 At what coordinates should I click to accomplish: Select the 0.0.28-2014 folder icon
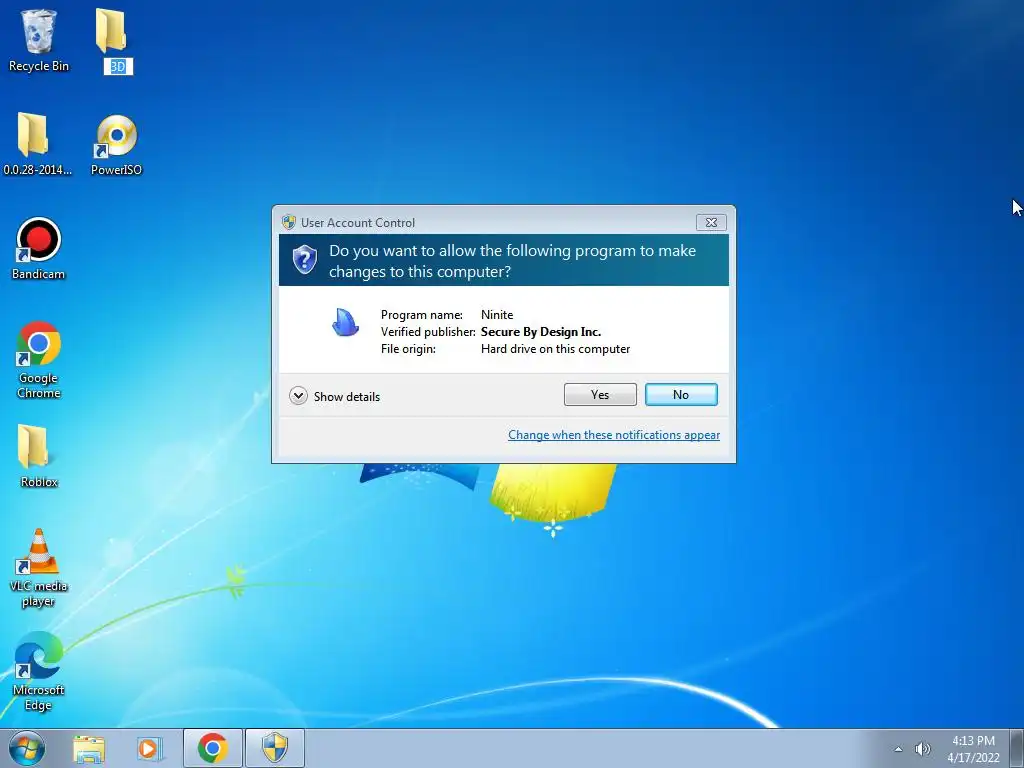(37, 144)
